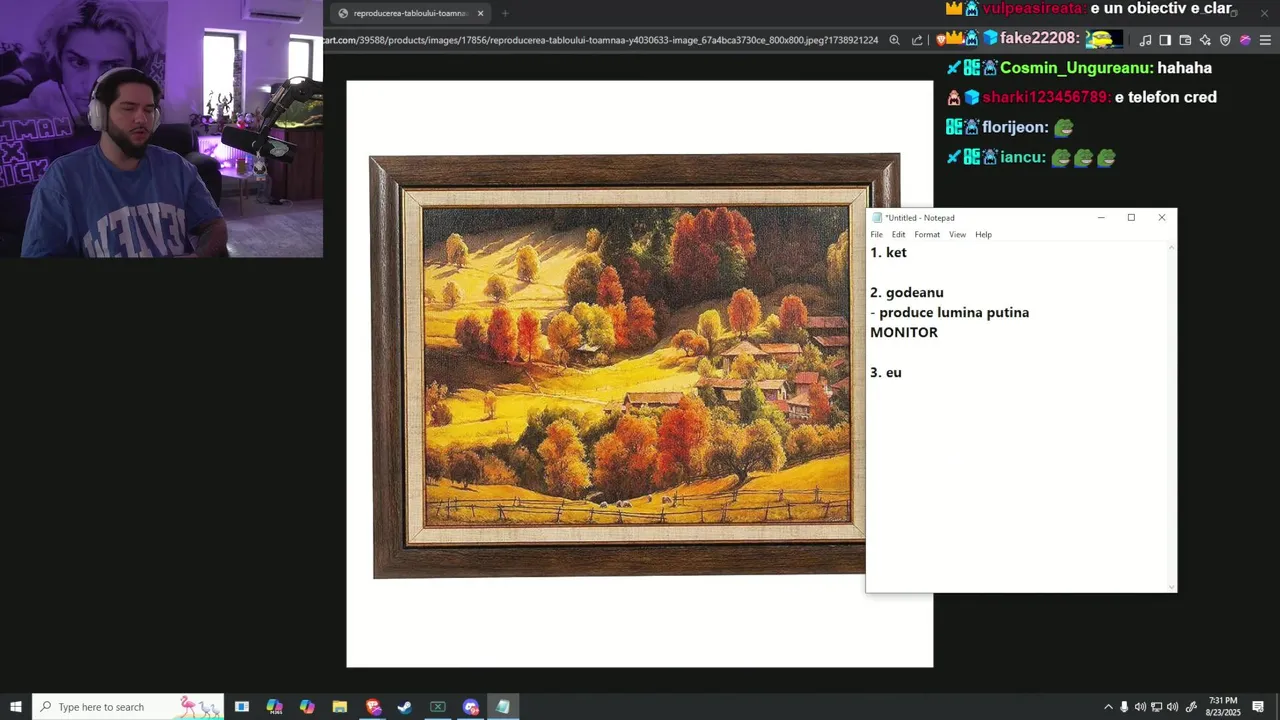Show hidden system tray icons
The width and height of the screenshot is (1280, 720).
pyautogui.click(x=1108, y=707)
